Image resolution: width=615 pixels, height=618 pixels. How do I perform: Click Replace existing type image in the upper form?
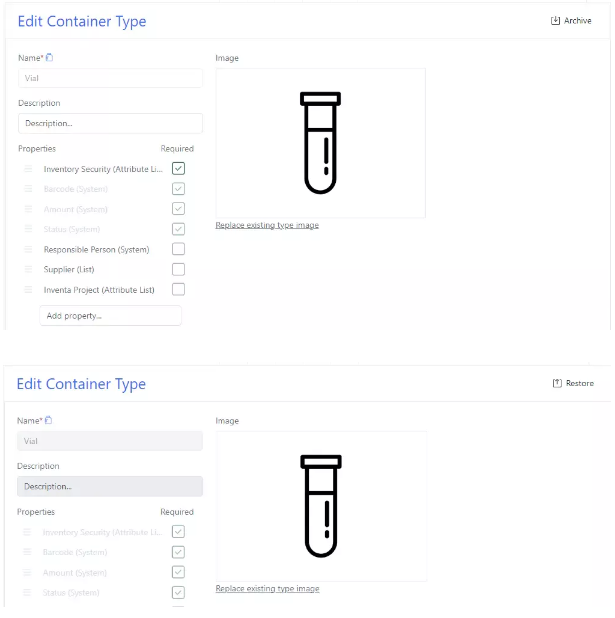[267, 226]
